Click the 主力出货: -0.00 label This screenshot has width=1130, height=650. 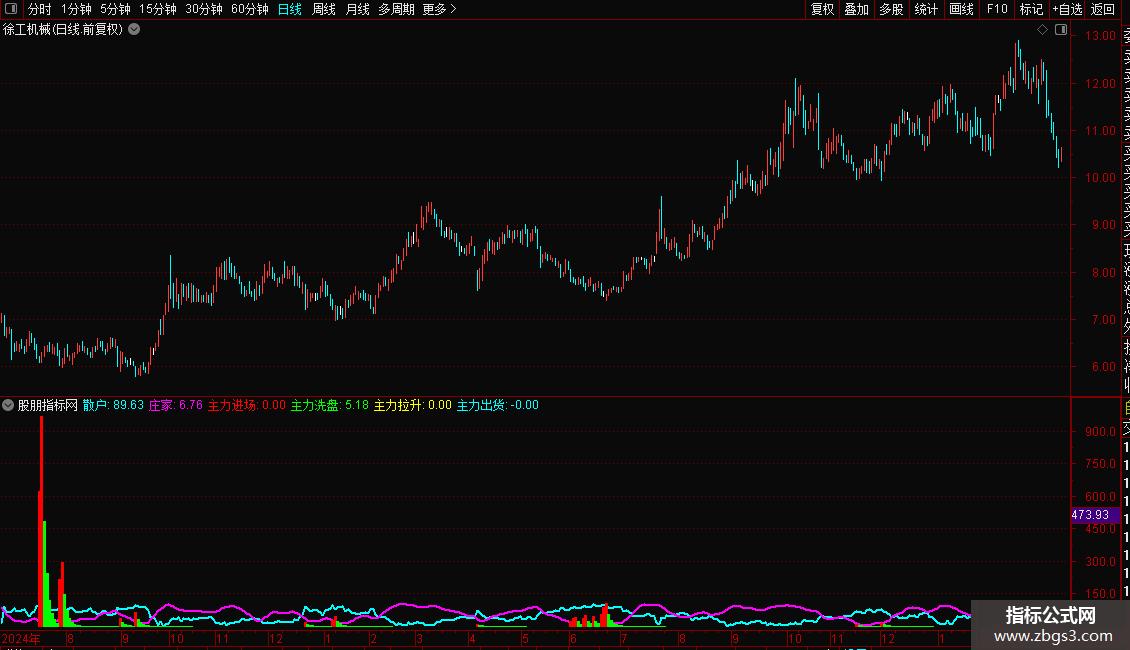click(497, 405)
